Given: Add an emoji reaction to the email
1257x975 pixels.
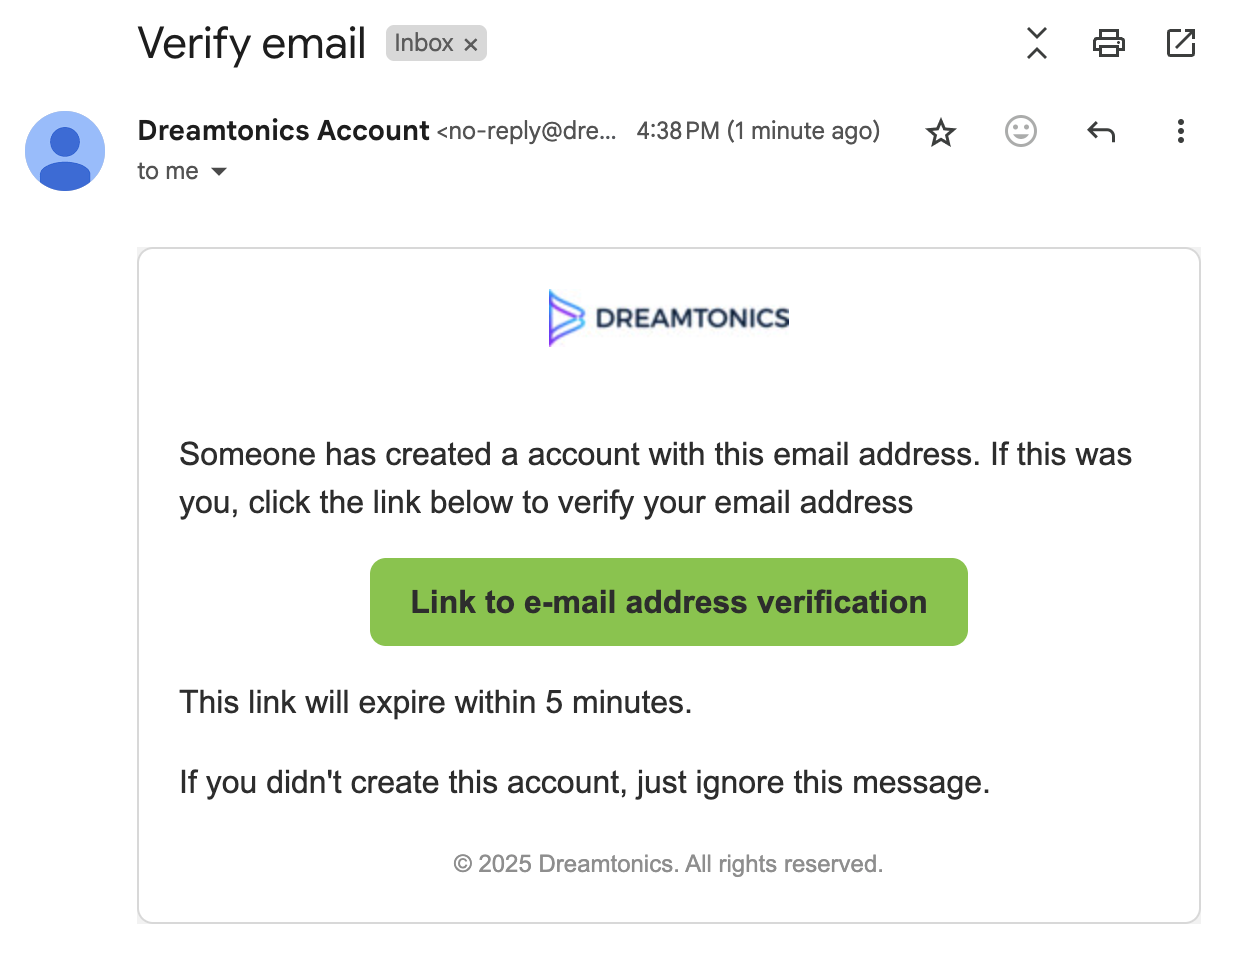Looking at the screenshot, I should pos(1020,131).
